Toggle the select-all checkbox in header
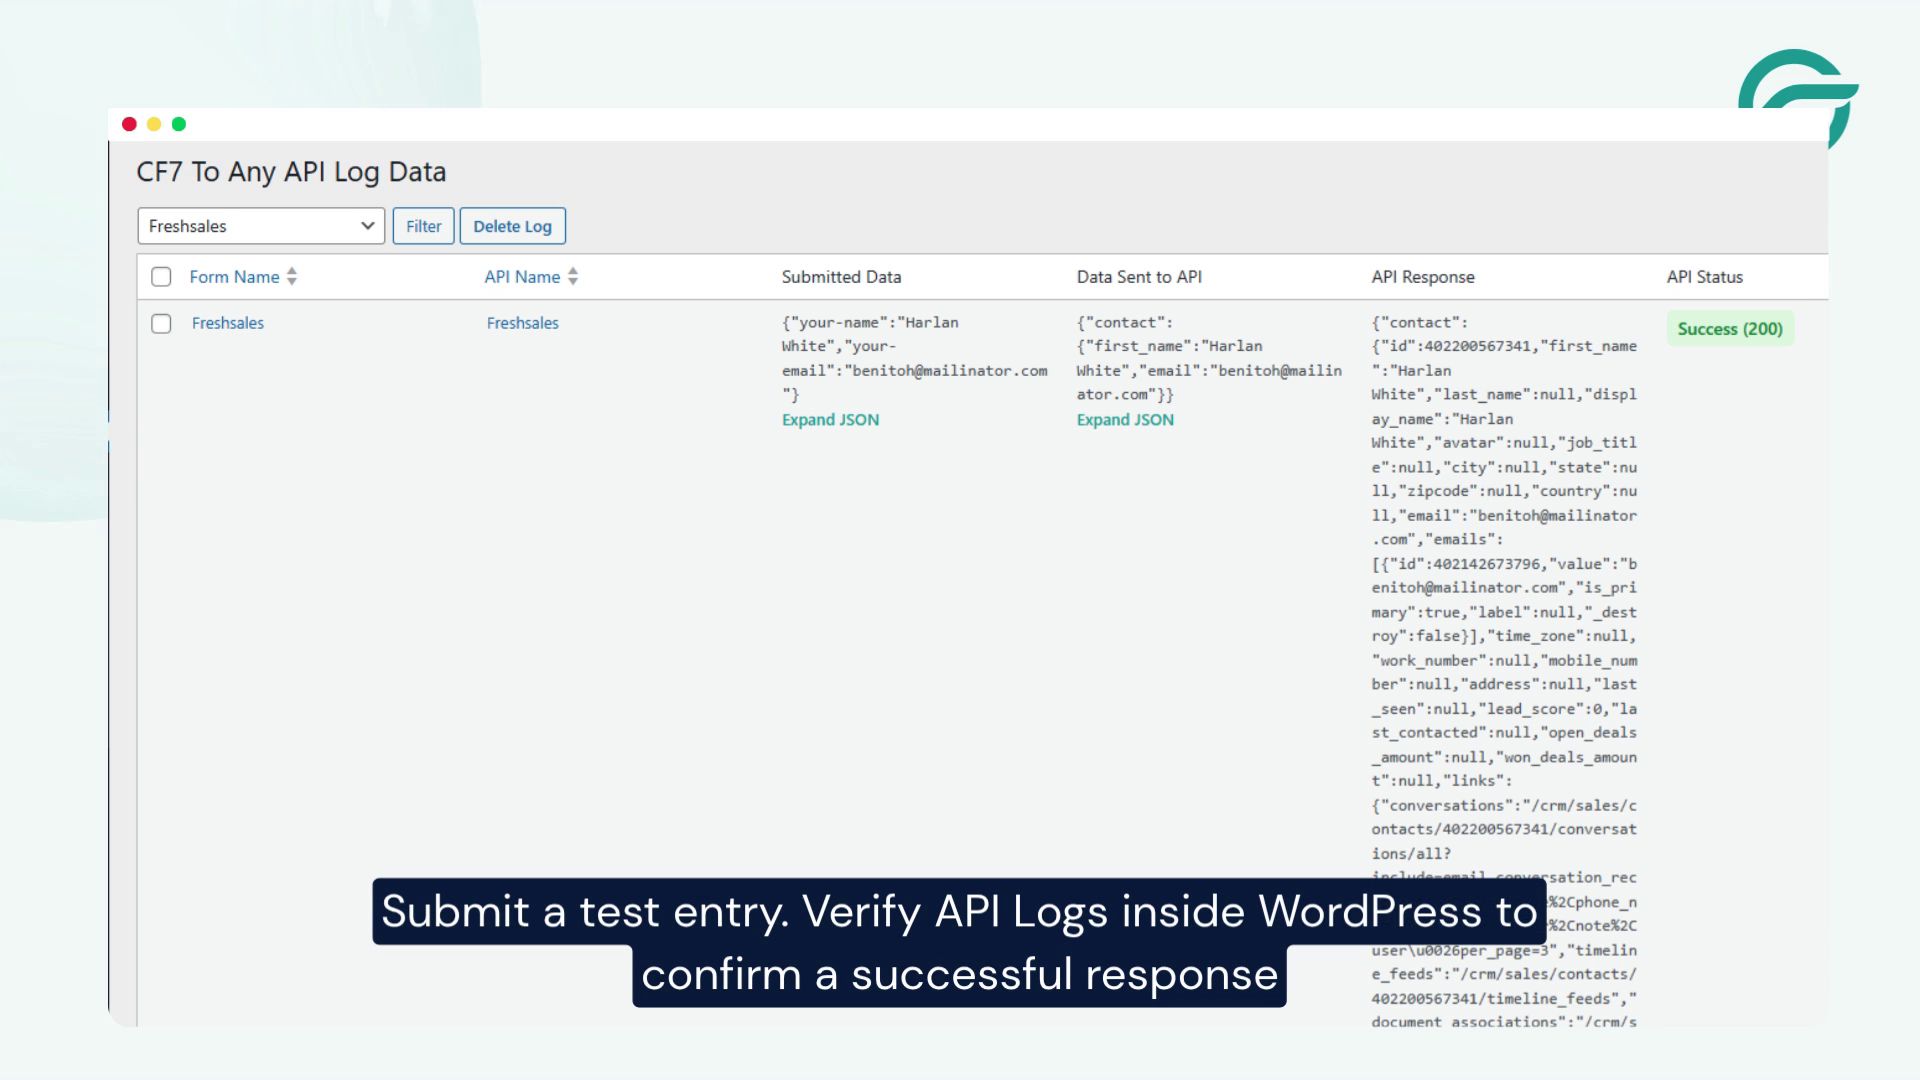This screenshot has width=1920, height=1080. [x=161, y=277]
